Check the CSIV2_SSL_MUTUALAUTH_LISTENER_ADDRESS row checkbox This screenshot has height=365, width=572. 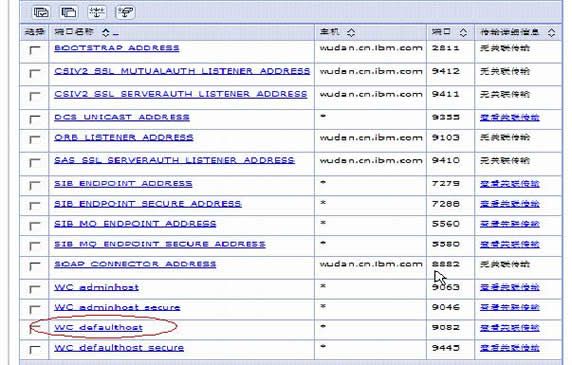[35, 73]
